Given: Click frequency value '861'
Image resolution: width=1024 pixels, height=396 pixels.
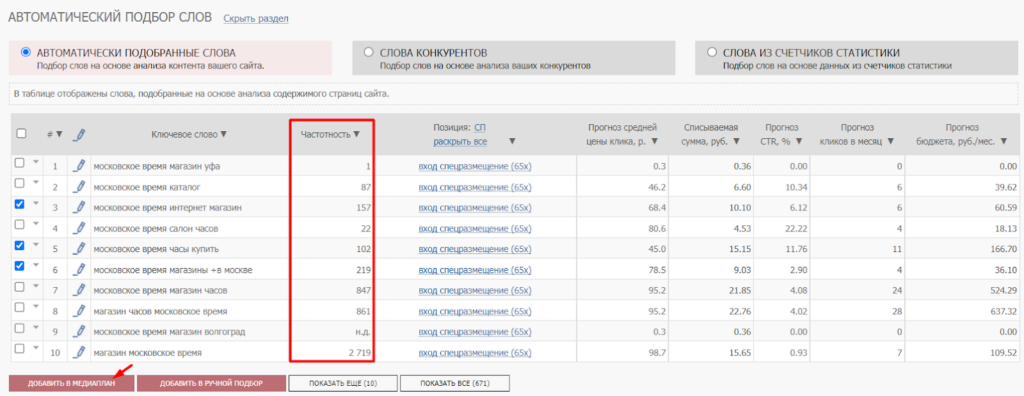Looking at the screenshot, I should click(364, 312).
